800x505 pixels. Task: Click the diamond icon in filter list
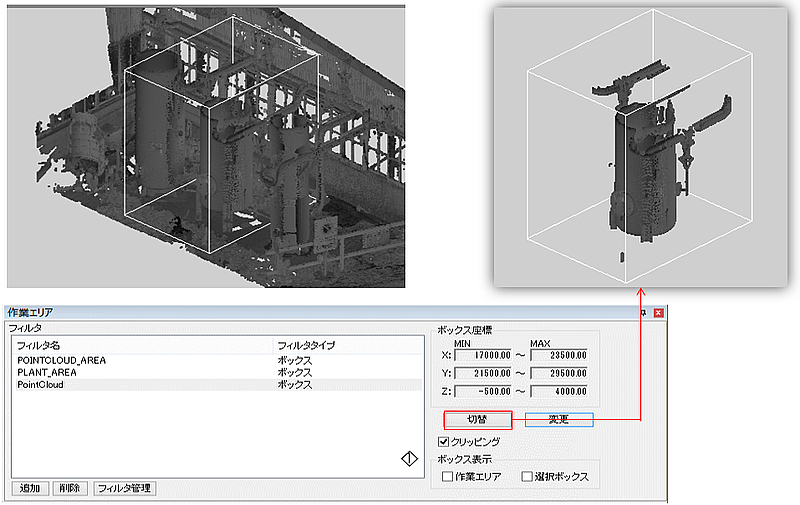[x=409, y=459]
